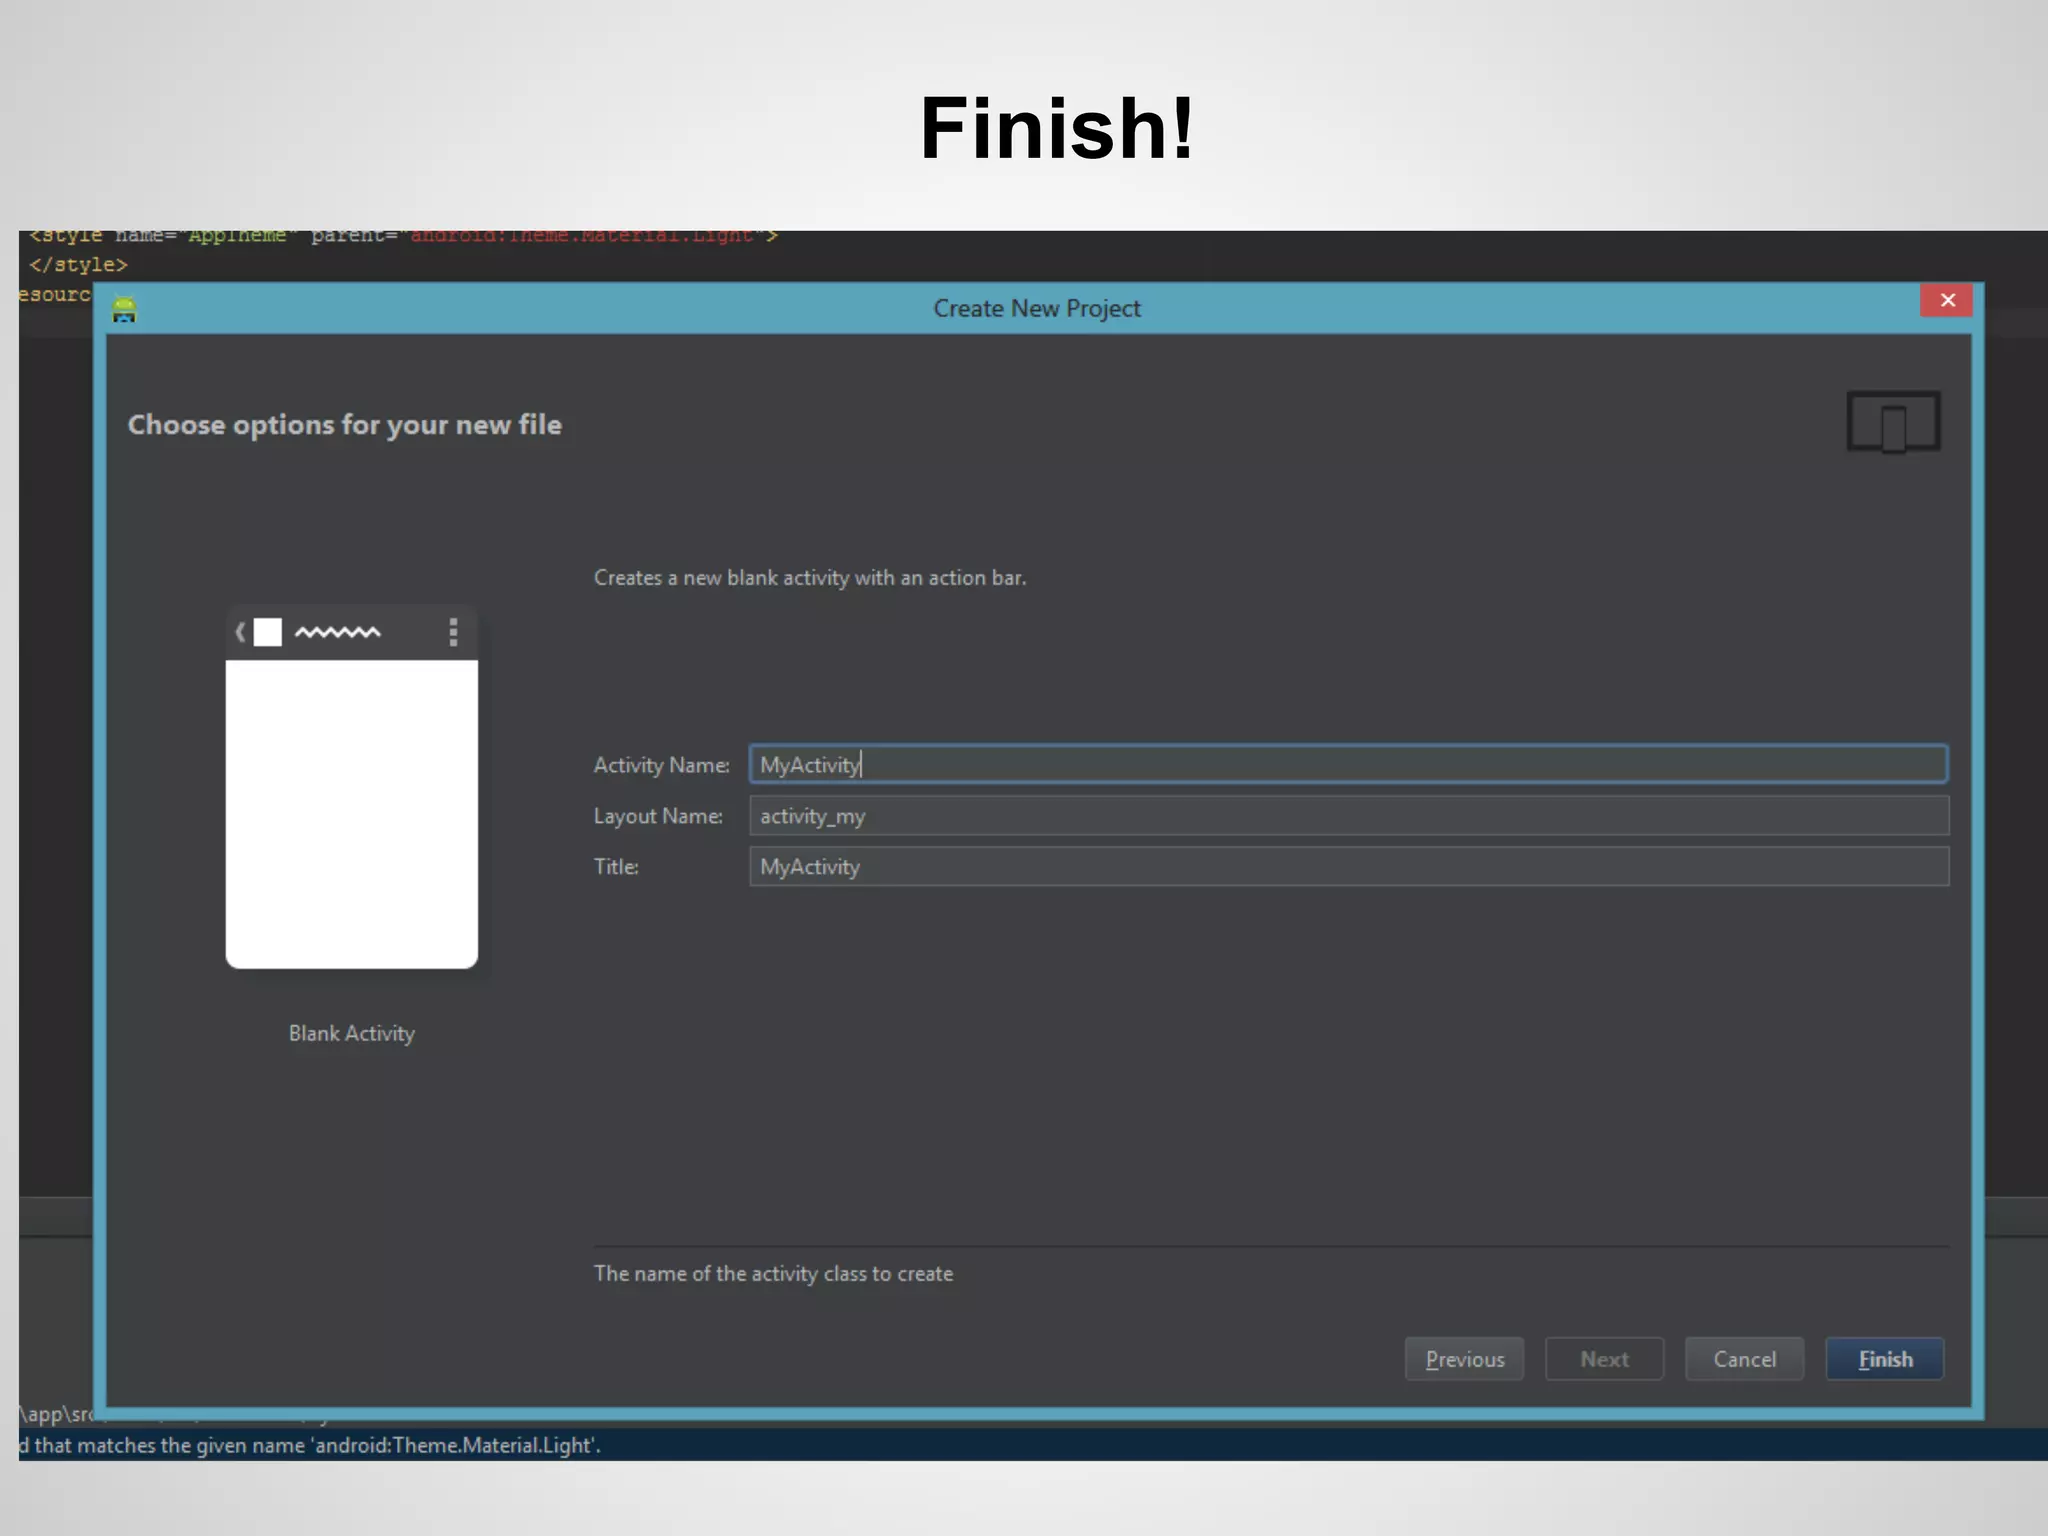Click the back chevron in activity preview
2048x1536 pixels.
(x=240, y=632)
